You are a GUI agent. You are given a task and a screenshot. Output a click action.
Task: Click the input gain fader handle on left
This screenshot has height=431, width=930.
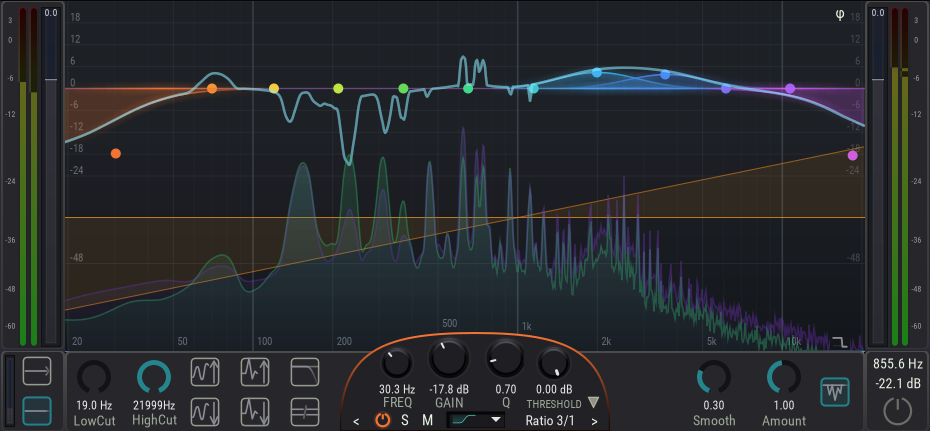(x=51, y=79)
